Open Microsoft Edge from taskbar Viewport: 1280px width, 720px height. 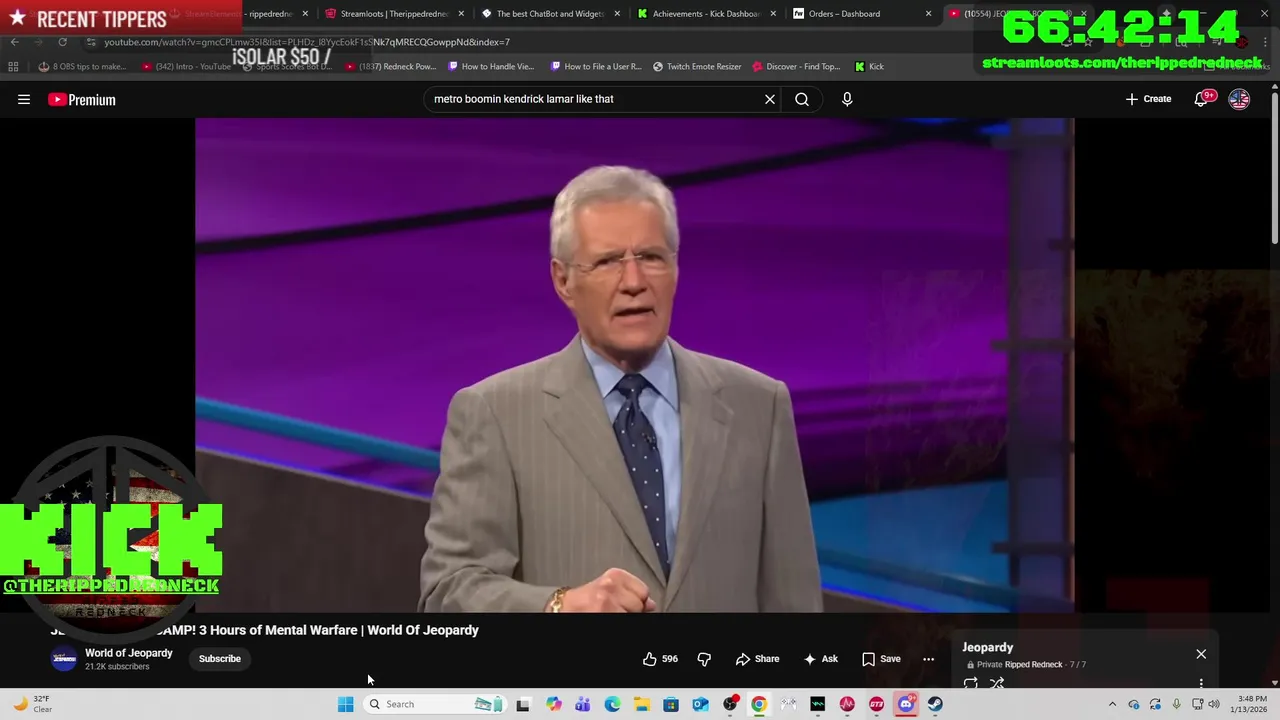coord(612,704)
